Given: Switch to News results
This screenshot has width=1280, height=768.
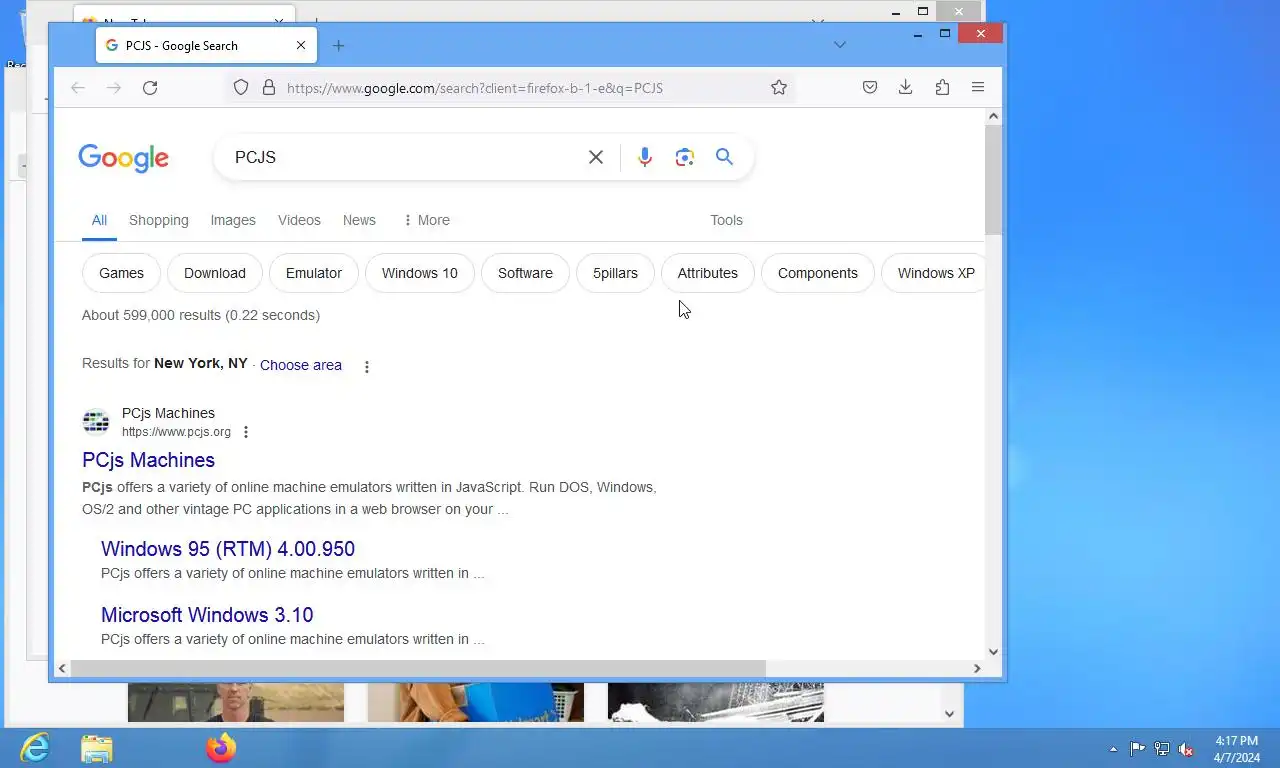Looking at the screenshot, I should click(x=359, y=220).
